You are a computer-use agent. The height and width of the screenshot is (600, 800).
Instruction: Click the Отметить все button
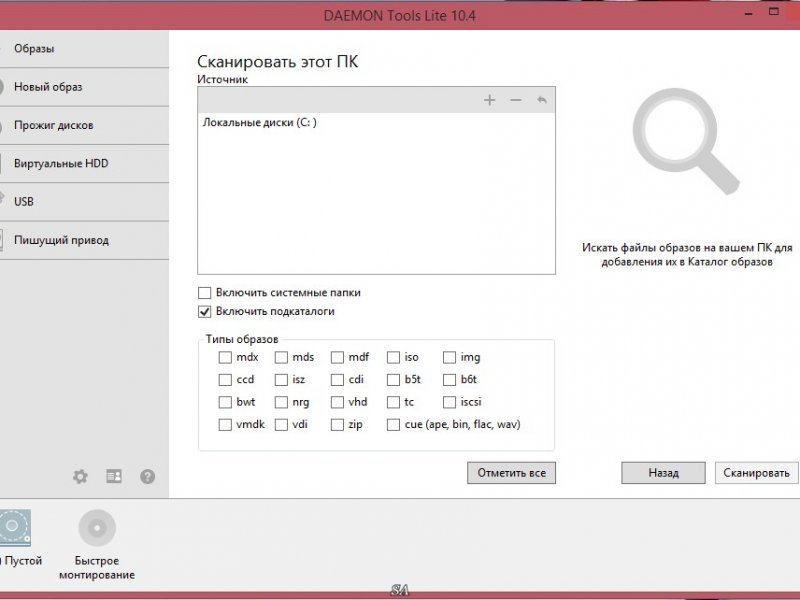(511, 473)
